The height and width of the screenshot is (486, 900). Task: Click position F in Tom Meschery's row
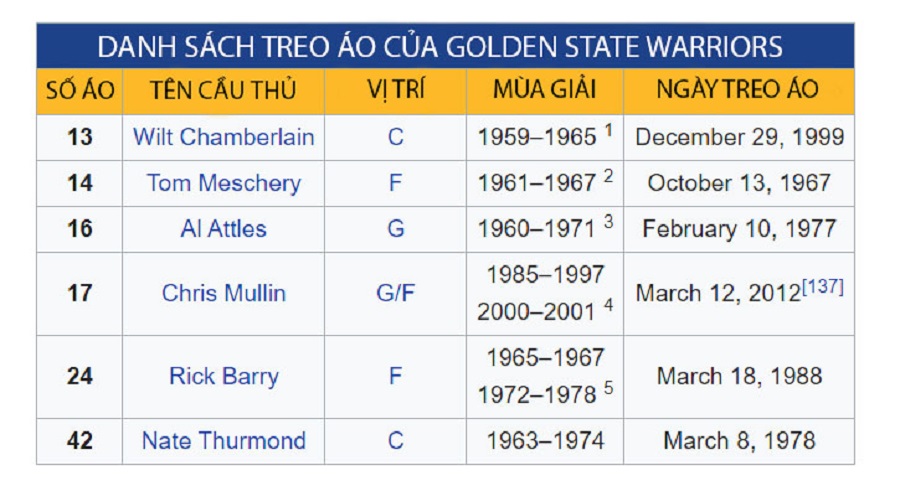point(395,183)
